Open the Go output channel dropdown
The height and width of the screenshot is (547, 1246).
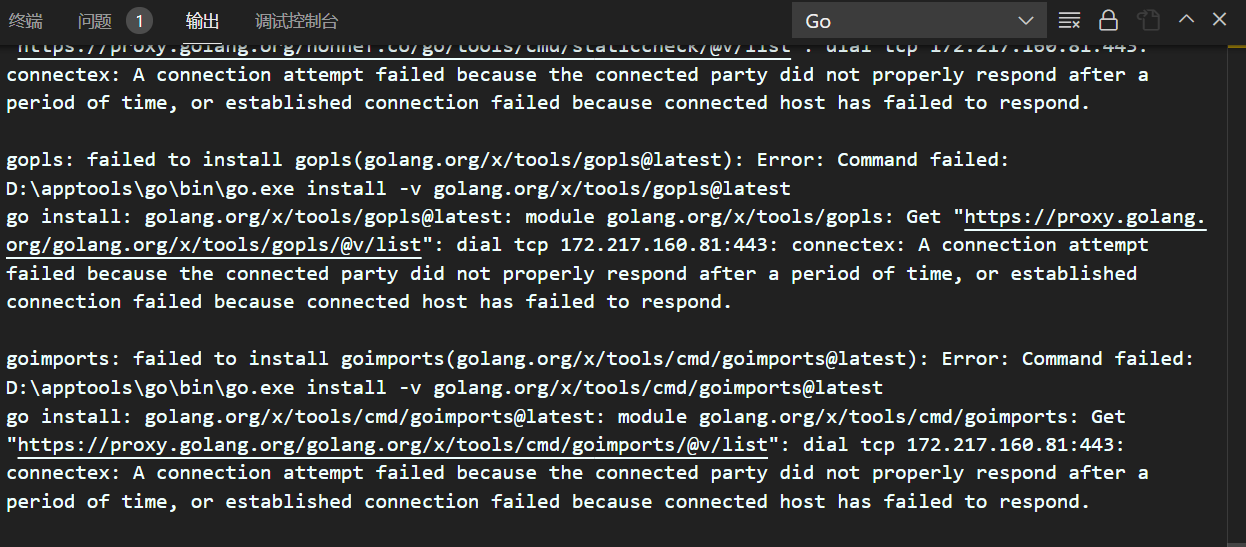point(920,20)
